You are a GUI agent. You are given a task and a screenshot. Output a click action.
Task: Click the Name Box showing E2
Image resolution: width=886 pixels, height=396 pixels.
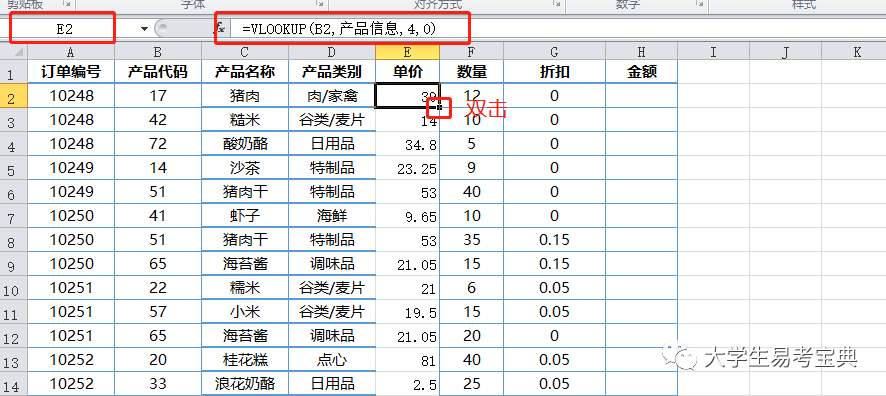point(64,29)
